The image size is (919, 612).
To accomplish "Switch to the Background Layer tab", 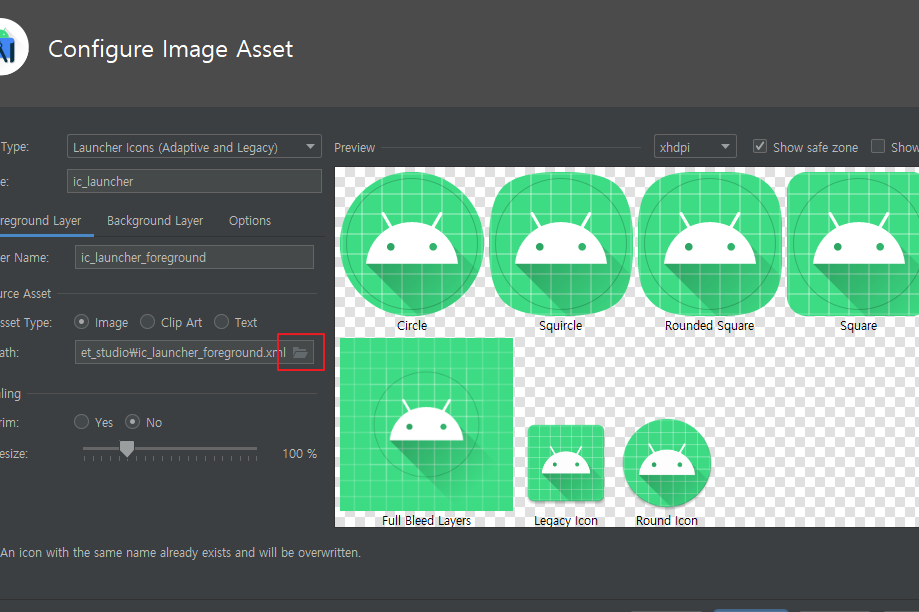I will [155, 221].
